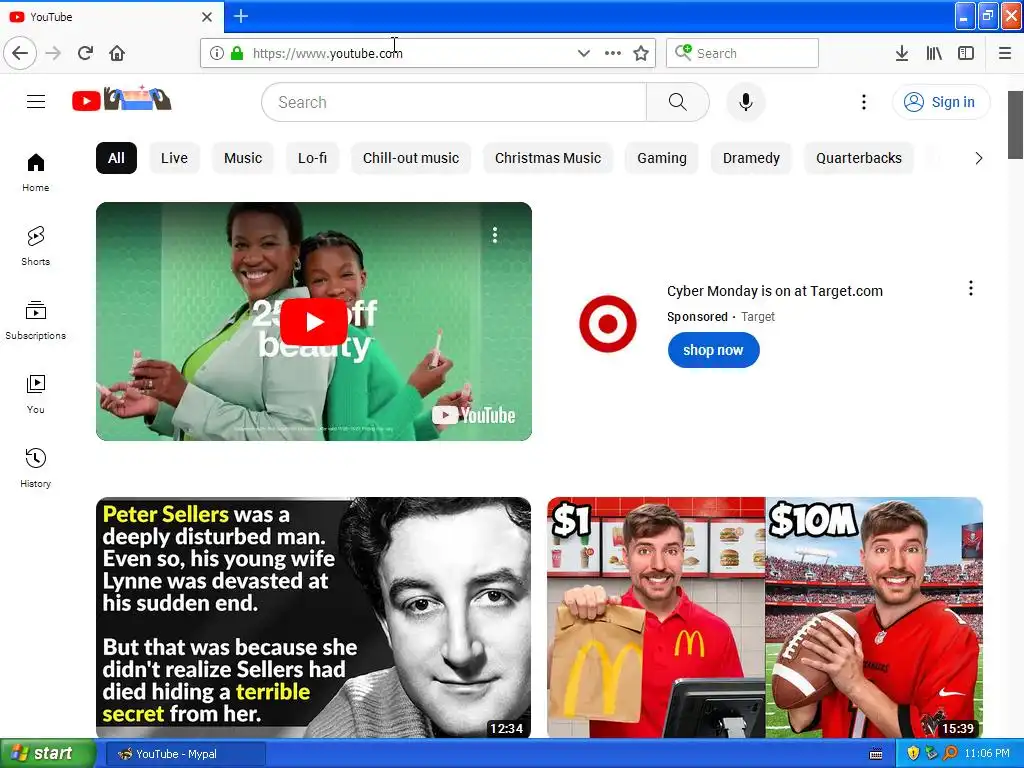Open the browser library icon
The width and height of the screenshot is (1024, 768).
(934, 53)
